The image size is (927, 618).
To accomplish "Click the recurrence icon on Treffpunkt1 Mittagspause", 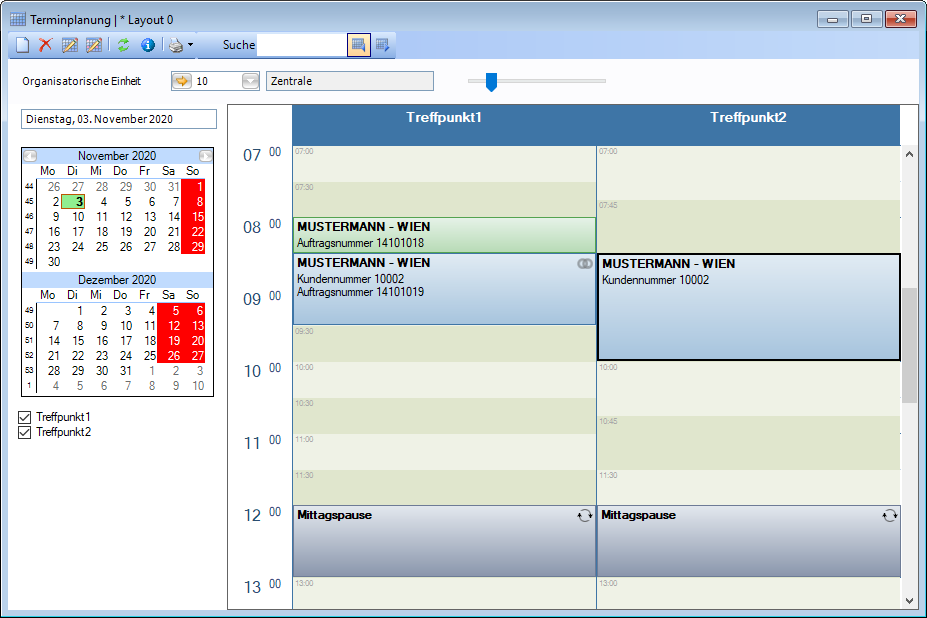I will (584, 515).
